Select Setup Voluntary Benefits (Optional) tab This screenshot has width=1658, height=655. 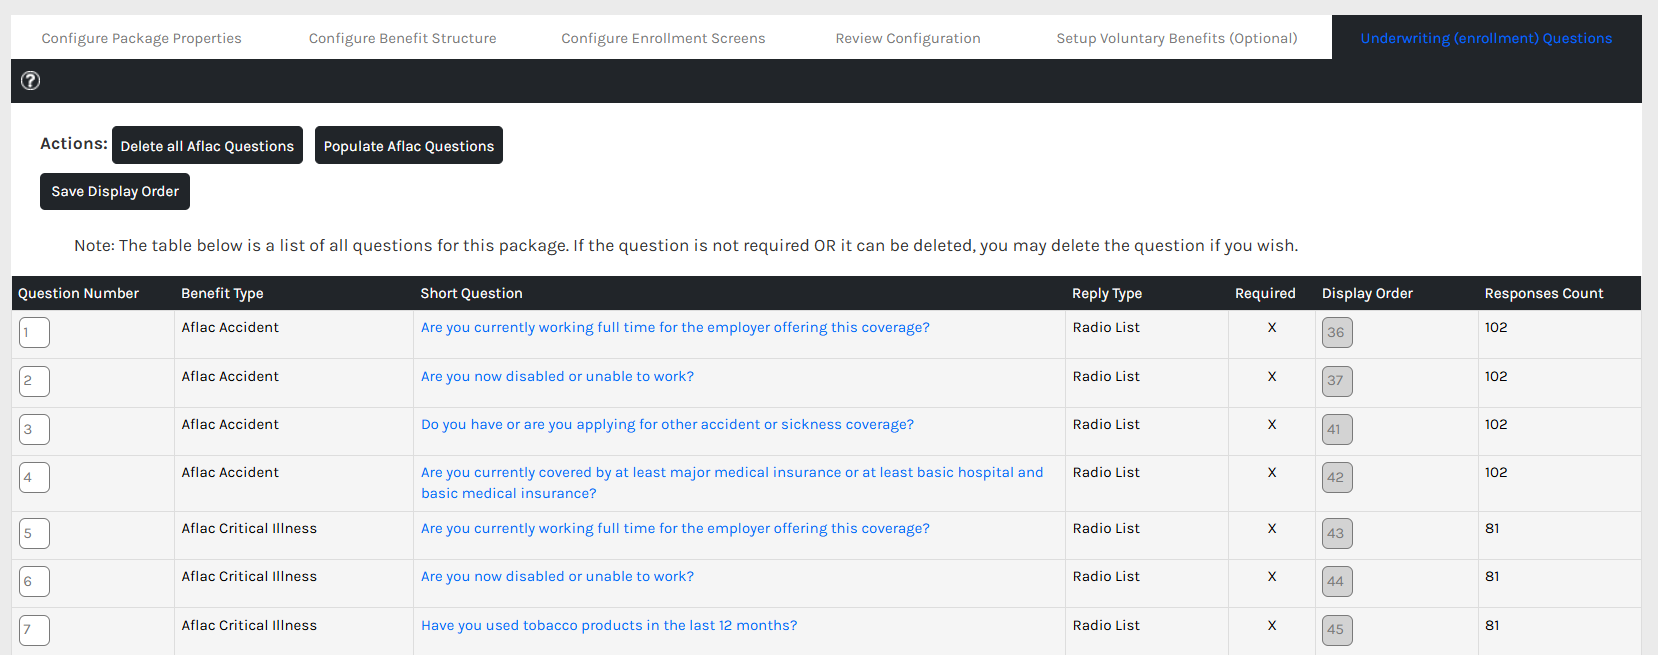click(x=1176, y=38)
